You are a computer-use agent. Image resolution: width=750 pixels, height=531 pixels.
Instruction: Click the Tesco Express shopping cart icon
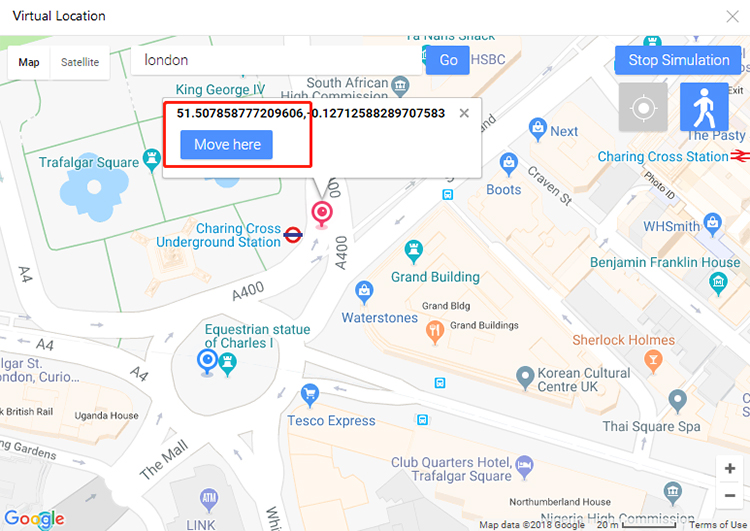(310, 395)
